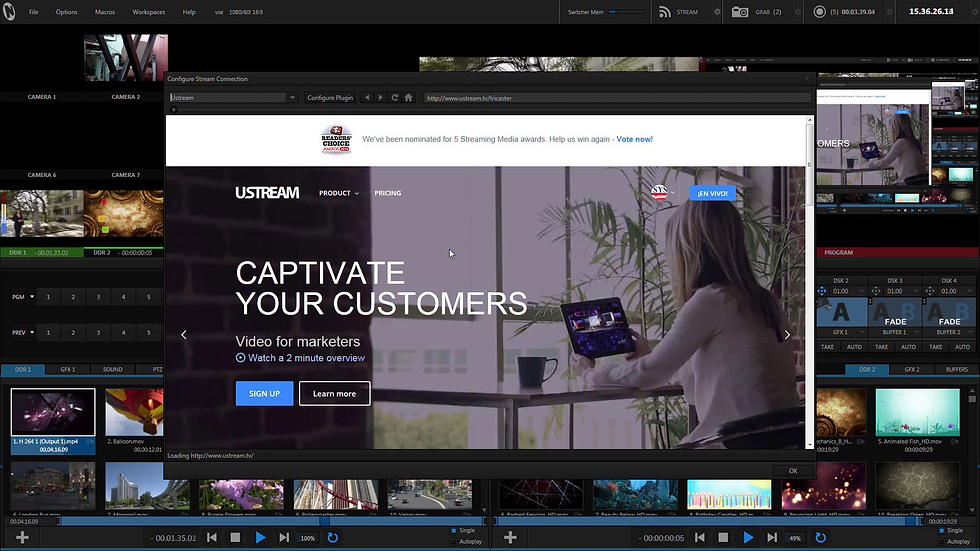Click the STREAM broadcast icon

pos(664,12)
